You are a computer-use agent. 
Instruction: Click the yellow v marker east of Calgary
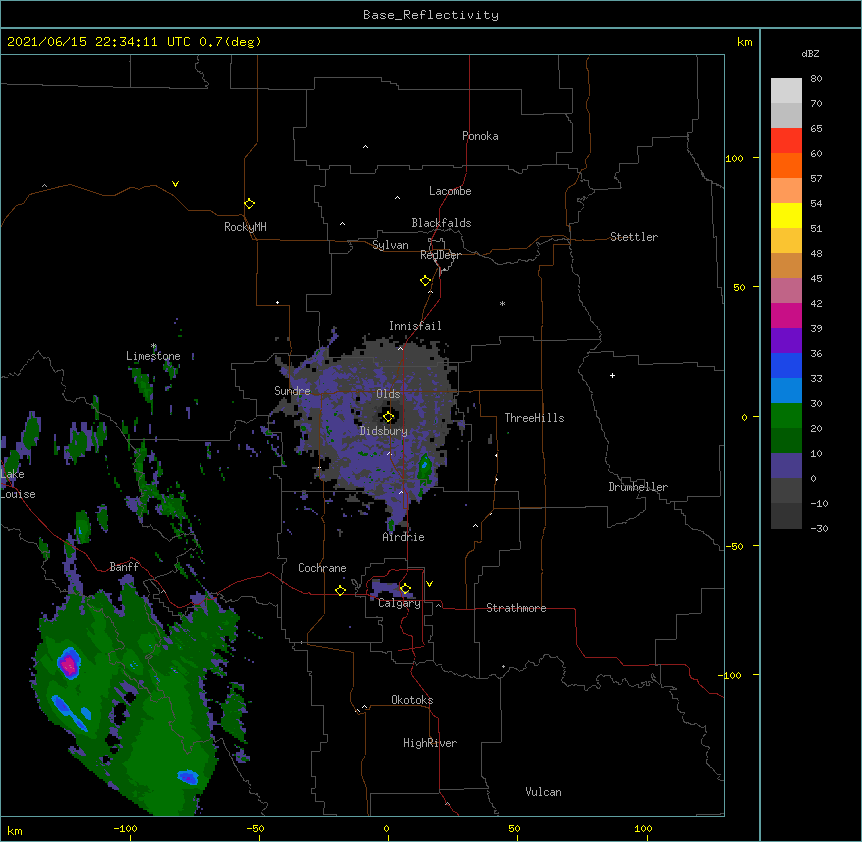pos(429,584)
